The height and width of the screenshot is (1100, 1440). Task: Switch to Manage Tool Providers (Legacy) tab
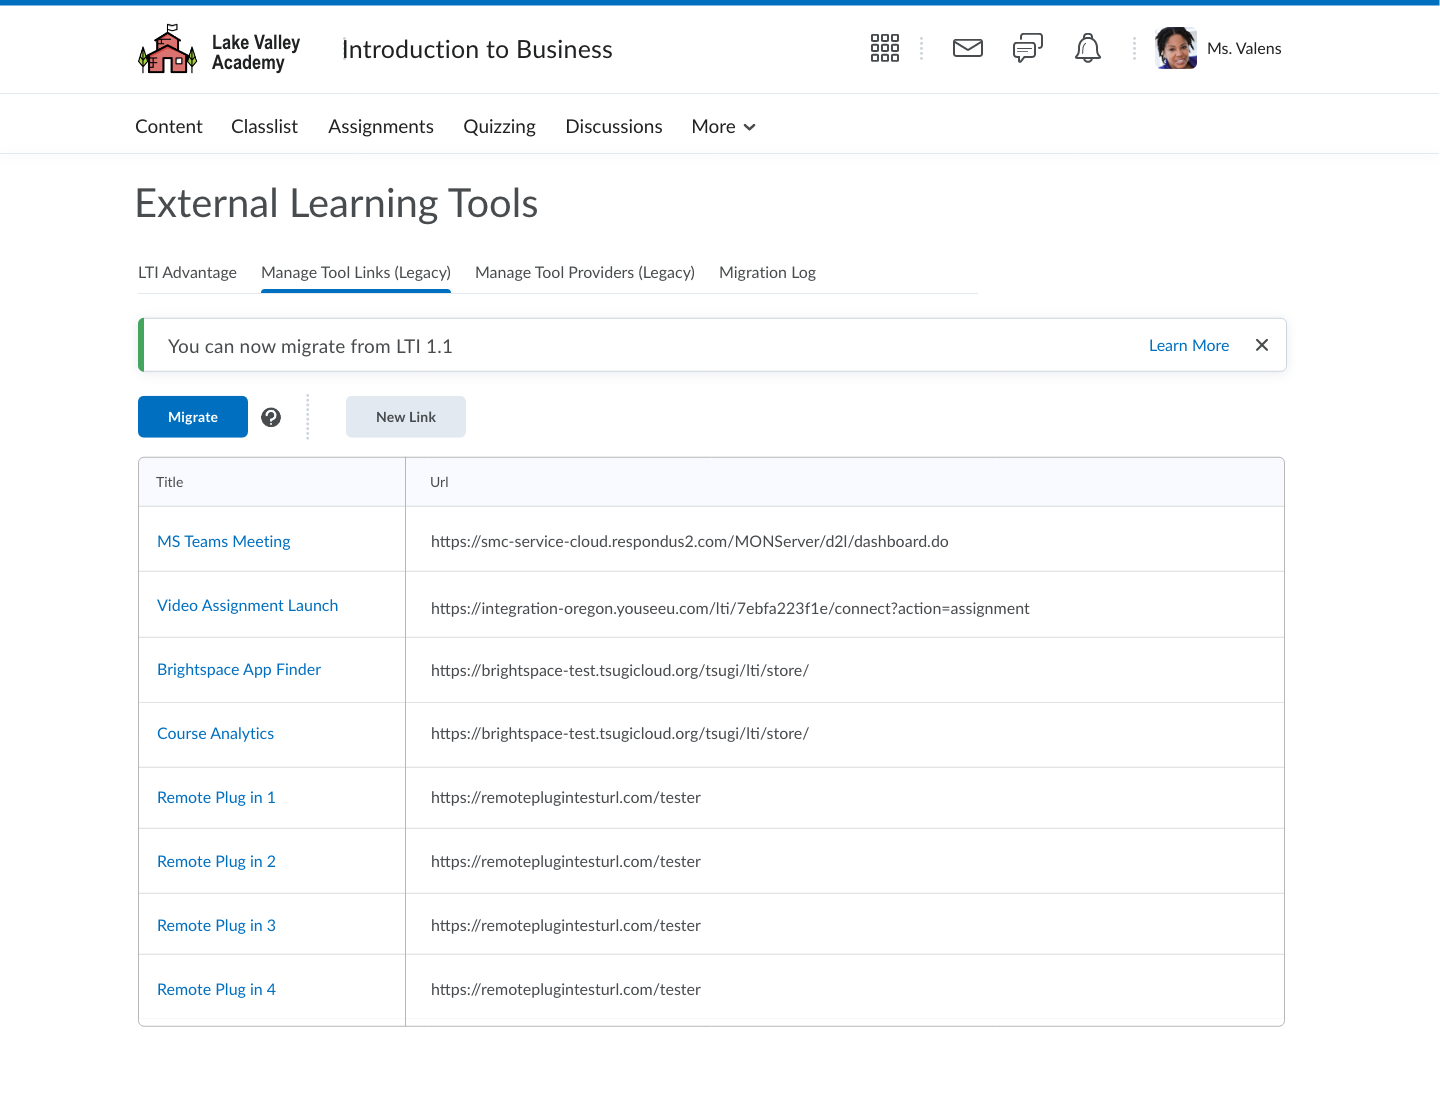pos(585,272)
